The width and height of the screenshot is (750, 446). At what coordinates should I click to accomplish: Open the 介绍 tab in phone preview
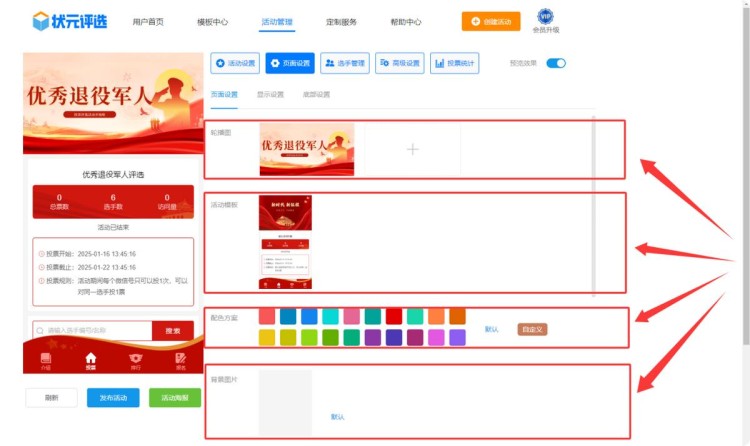pos(45,360)
